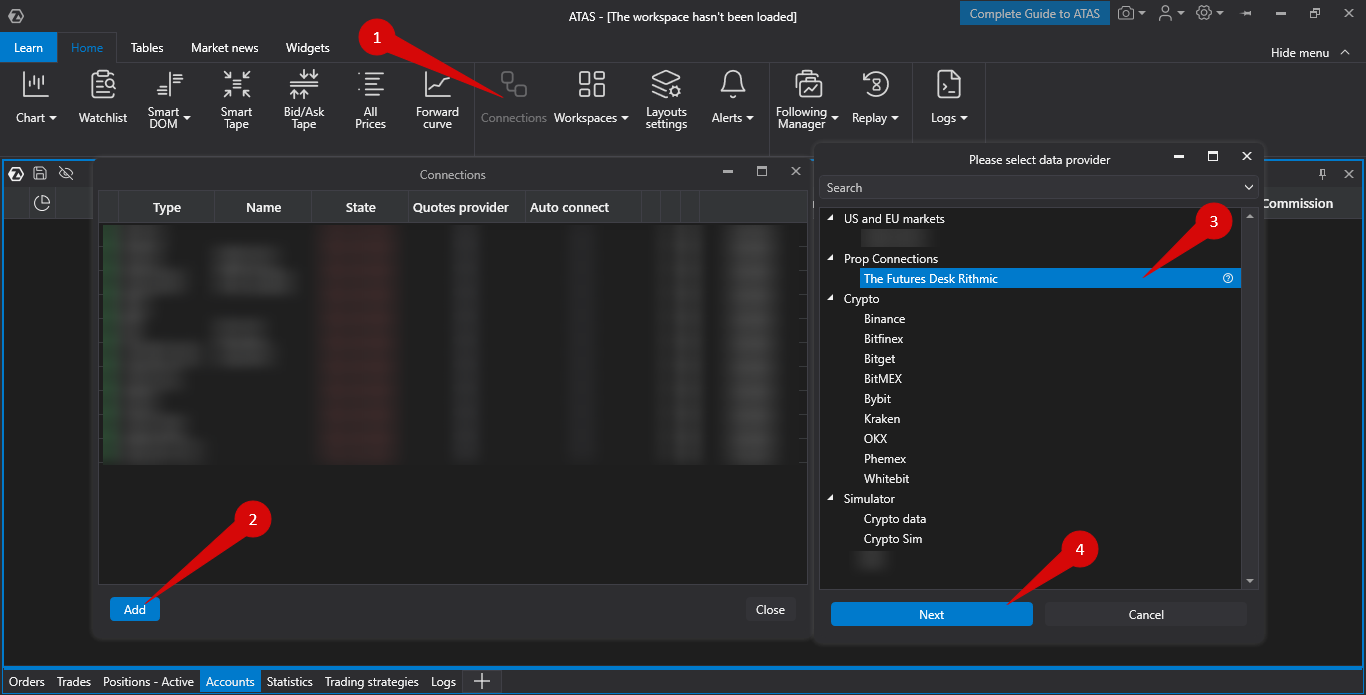
Task: Click the Quotes provider column header
Action: (x=461, y=207)
